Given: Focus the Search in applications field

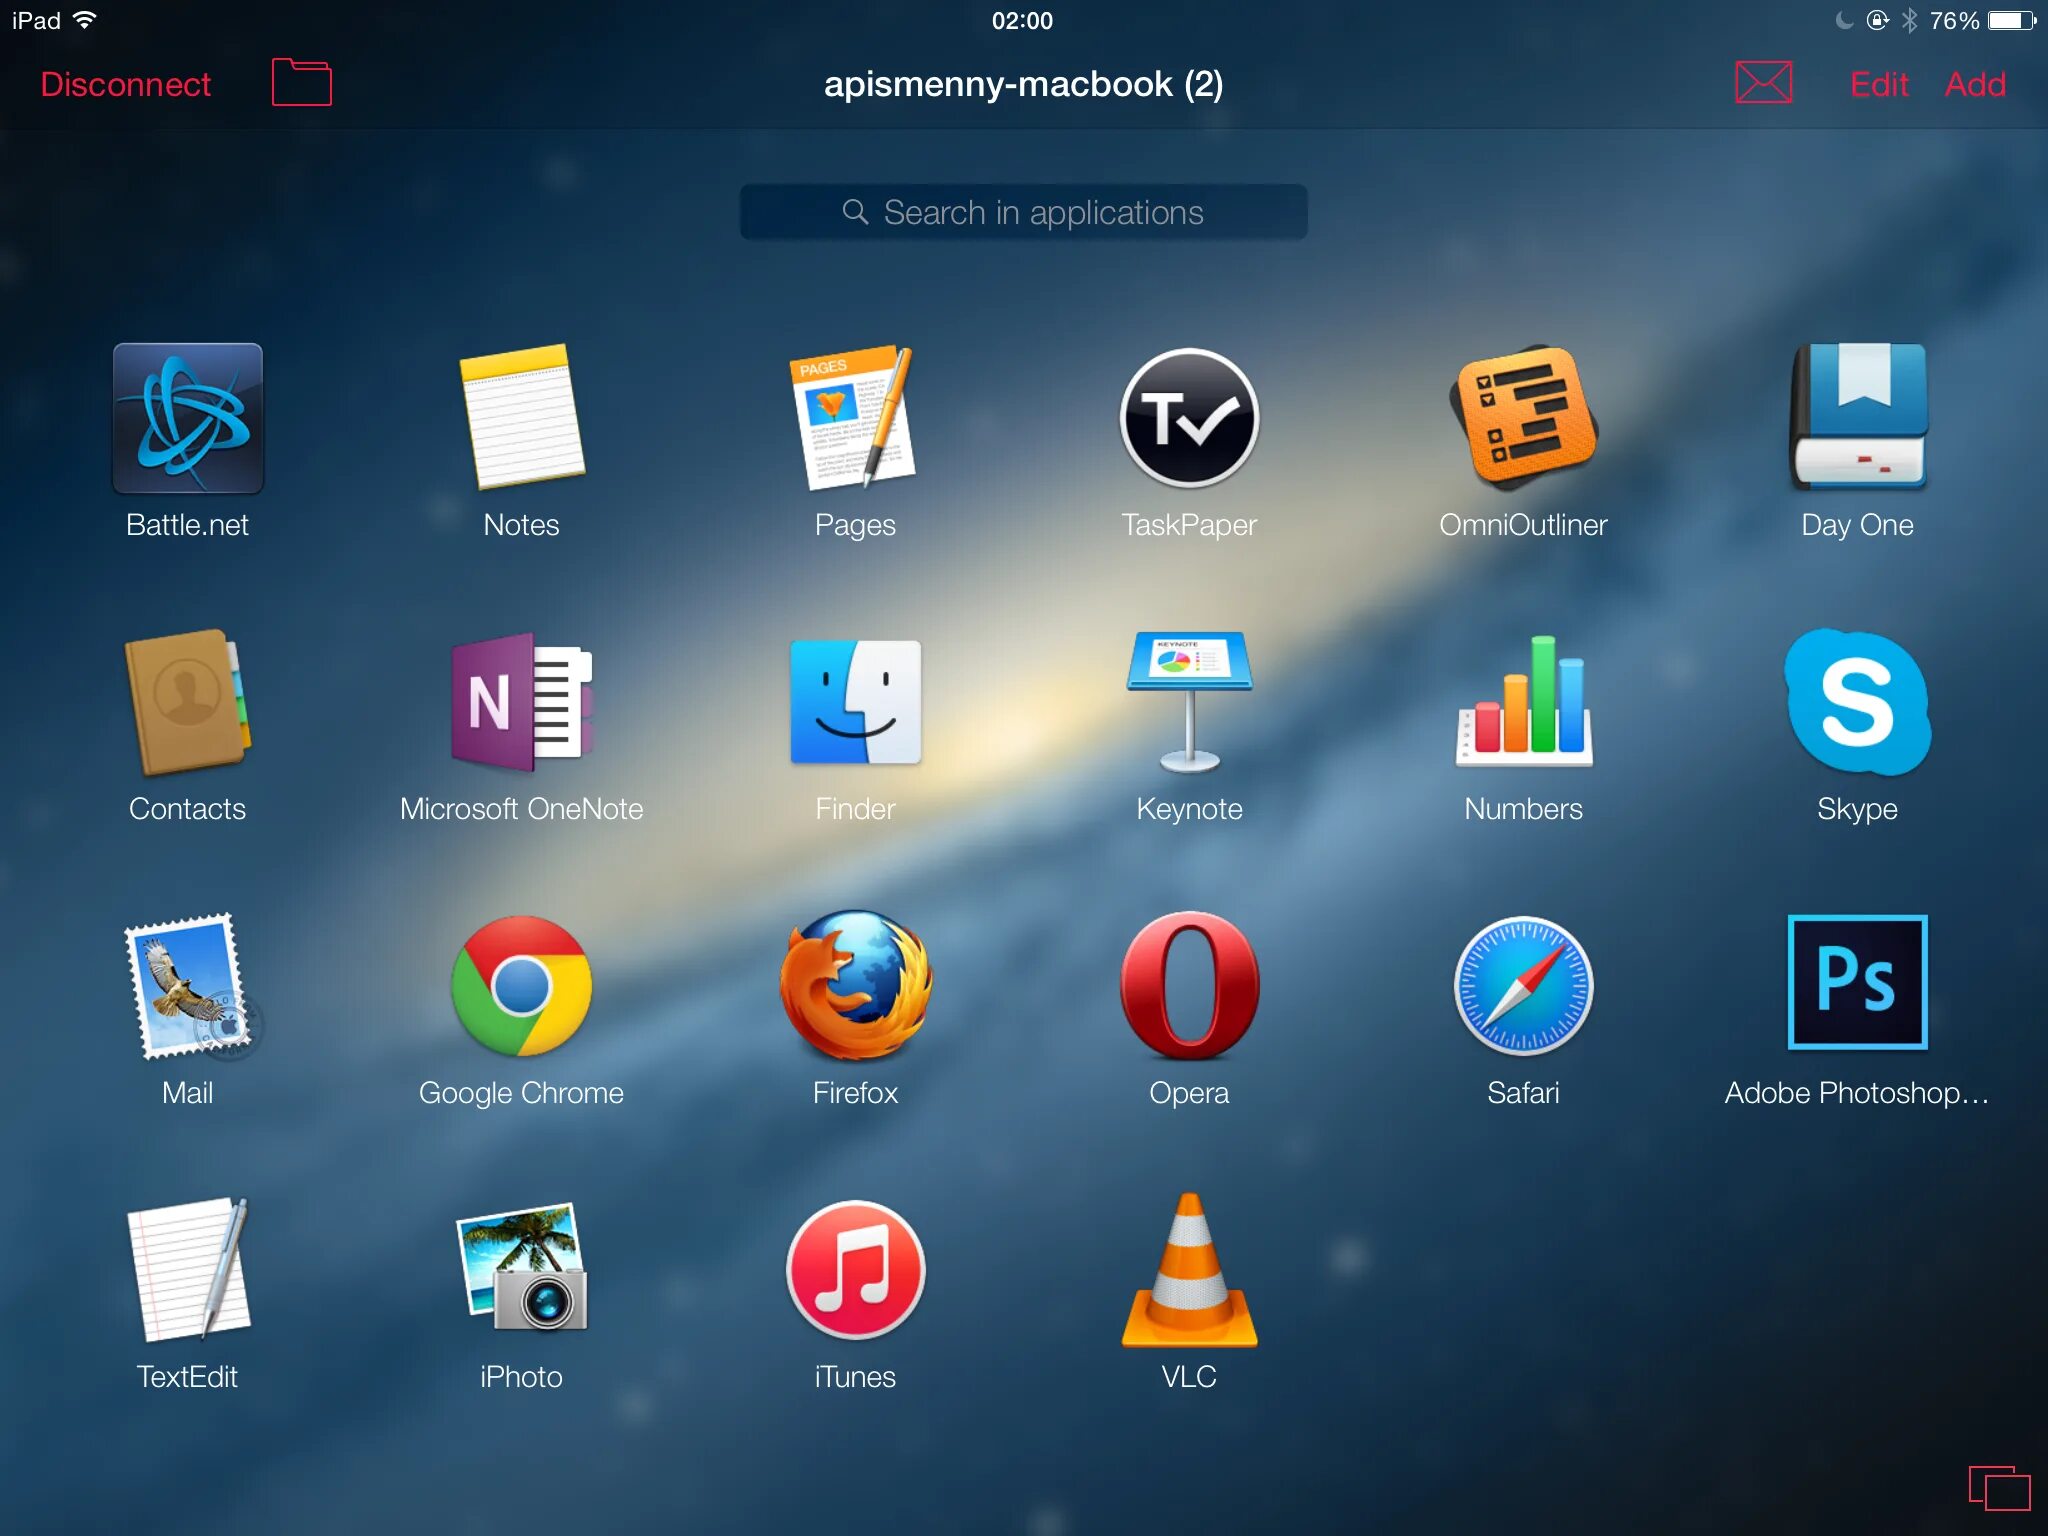Looking at the screenshot, I should pos(1023,212).
